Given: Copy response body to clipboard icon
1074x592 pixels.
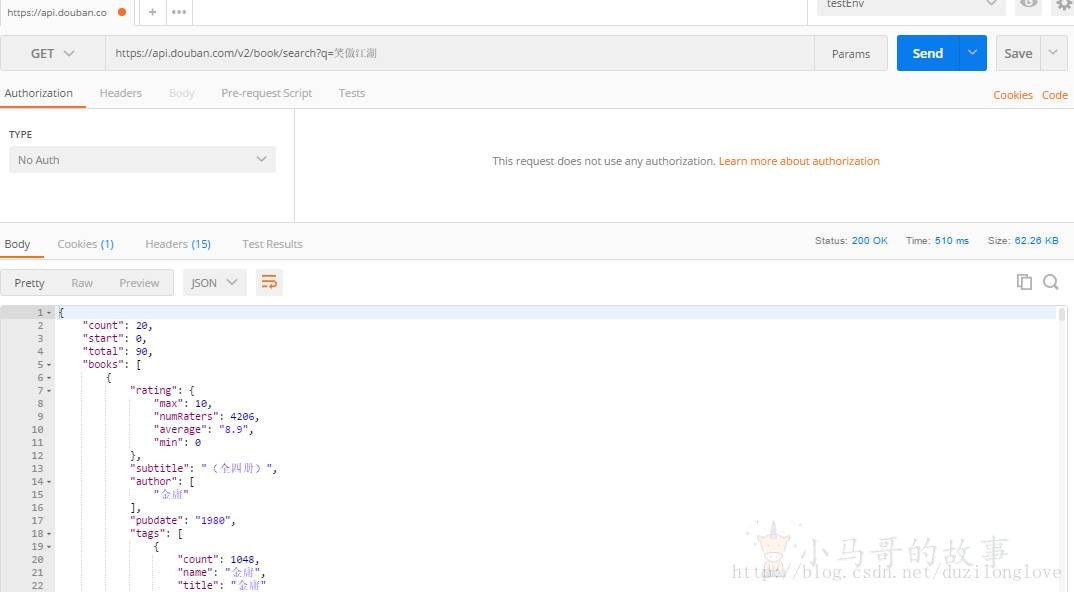Looking at the screenshot, I should (1024, 282).
